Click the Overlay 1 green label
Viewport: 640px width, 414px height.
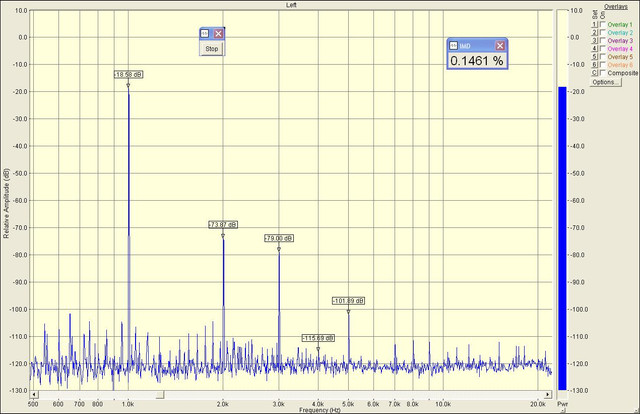click(620, 24)
